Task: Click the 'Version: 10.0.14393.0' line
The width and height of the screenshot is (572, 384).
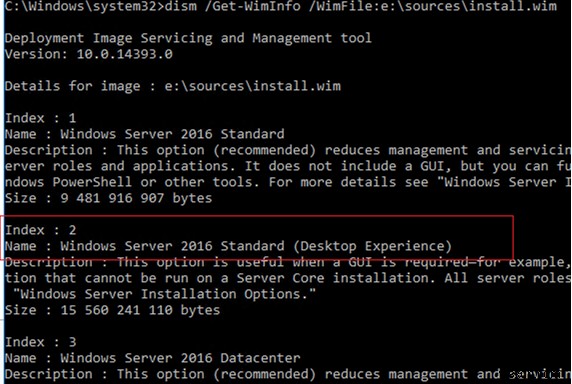Action: coord(89,54)
